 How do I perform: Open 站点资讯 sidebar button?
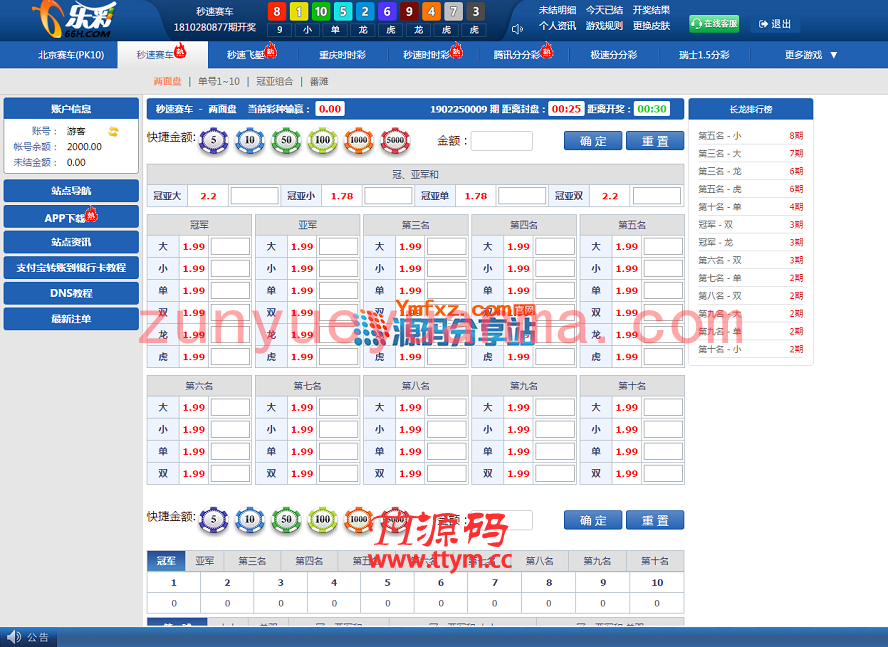(x=71, y=242)
